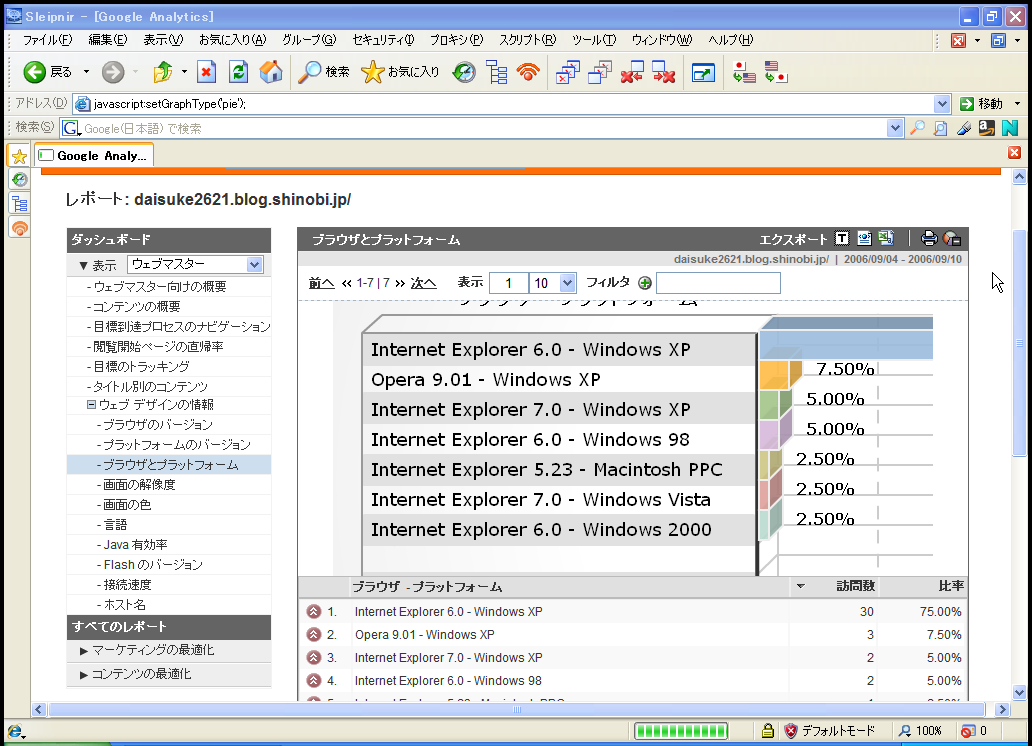This screenshot has width=1032, height=746.
Task: Select the Google Analy... tab
Action: [x=93, y=156]
